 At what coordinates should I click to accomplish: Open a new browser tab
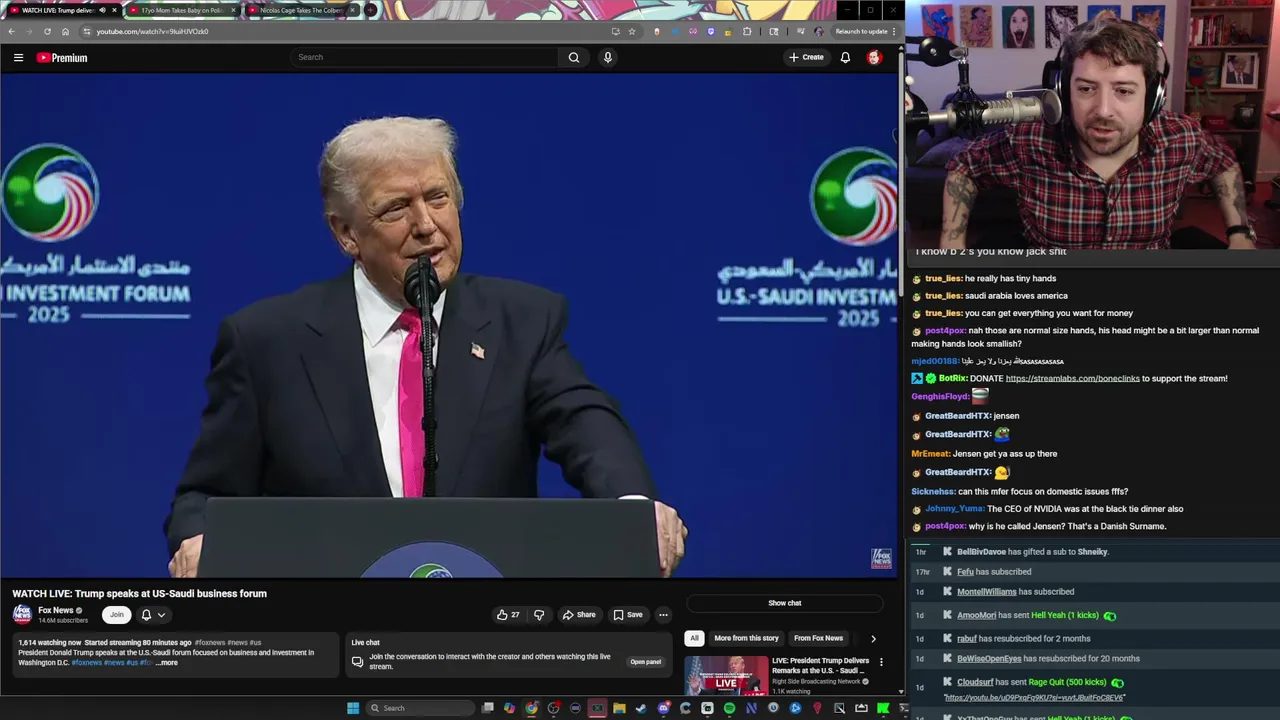tap(371, 10)
